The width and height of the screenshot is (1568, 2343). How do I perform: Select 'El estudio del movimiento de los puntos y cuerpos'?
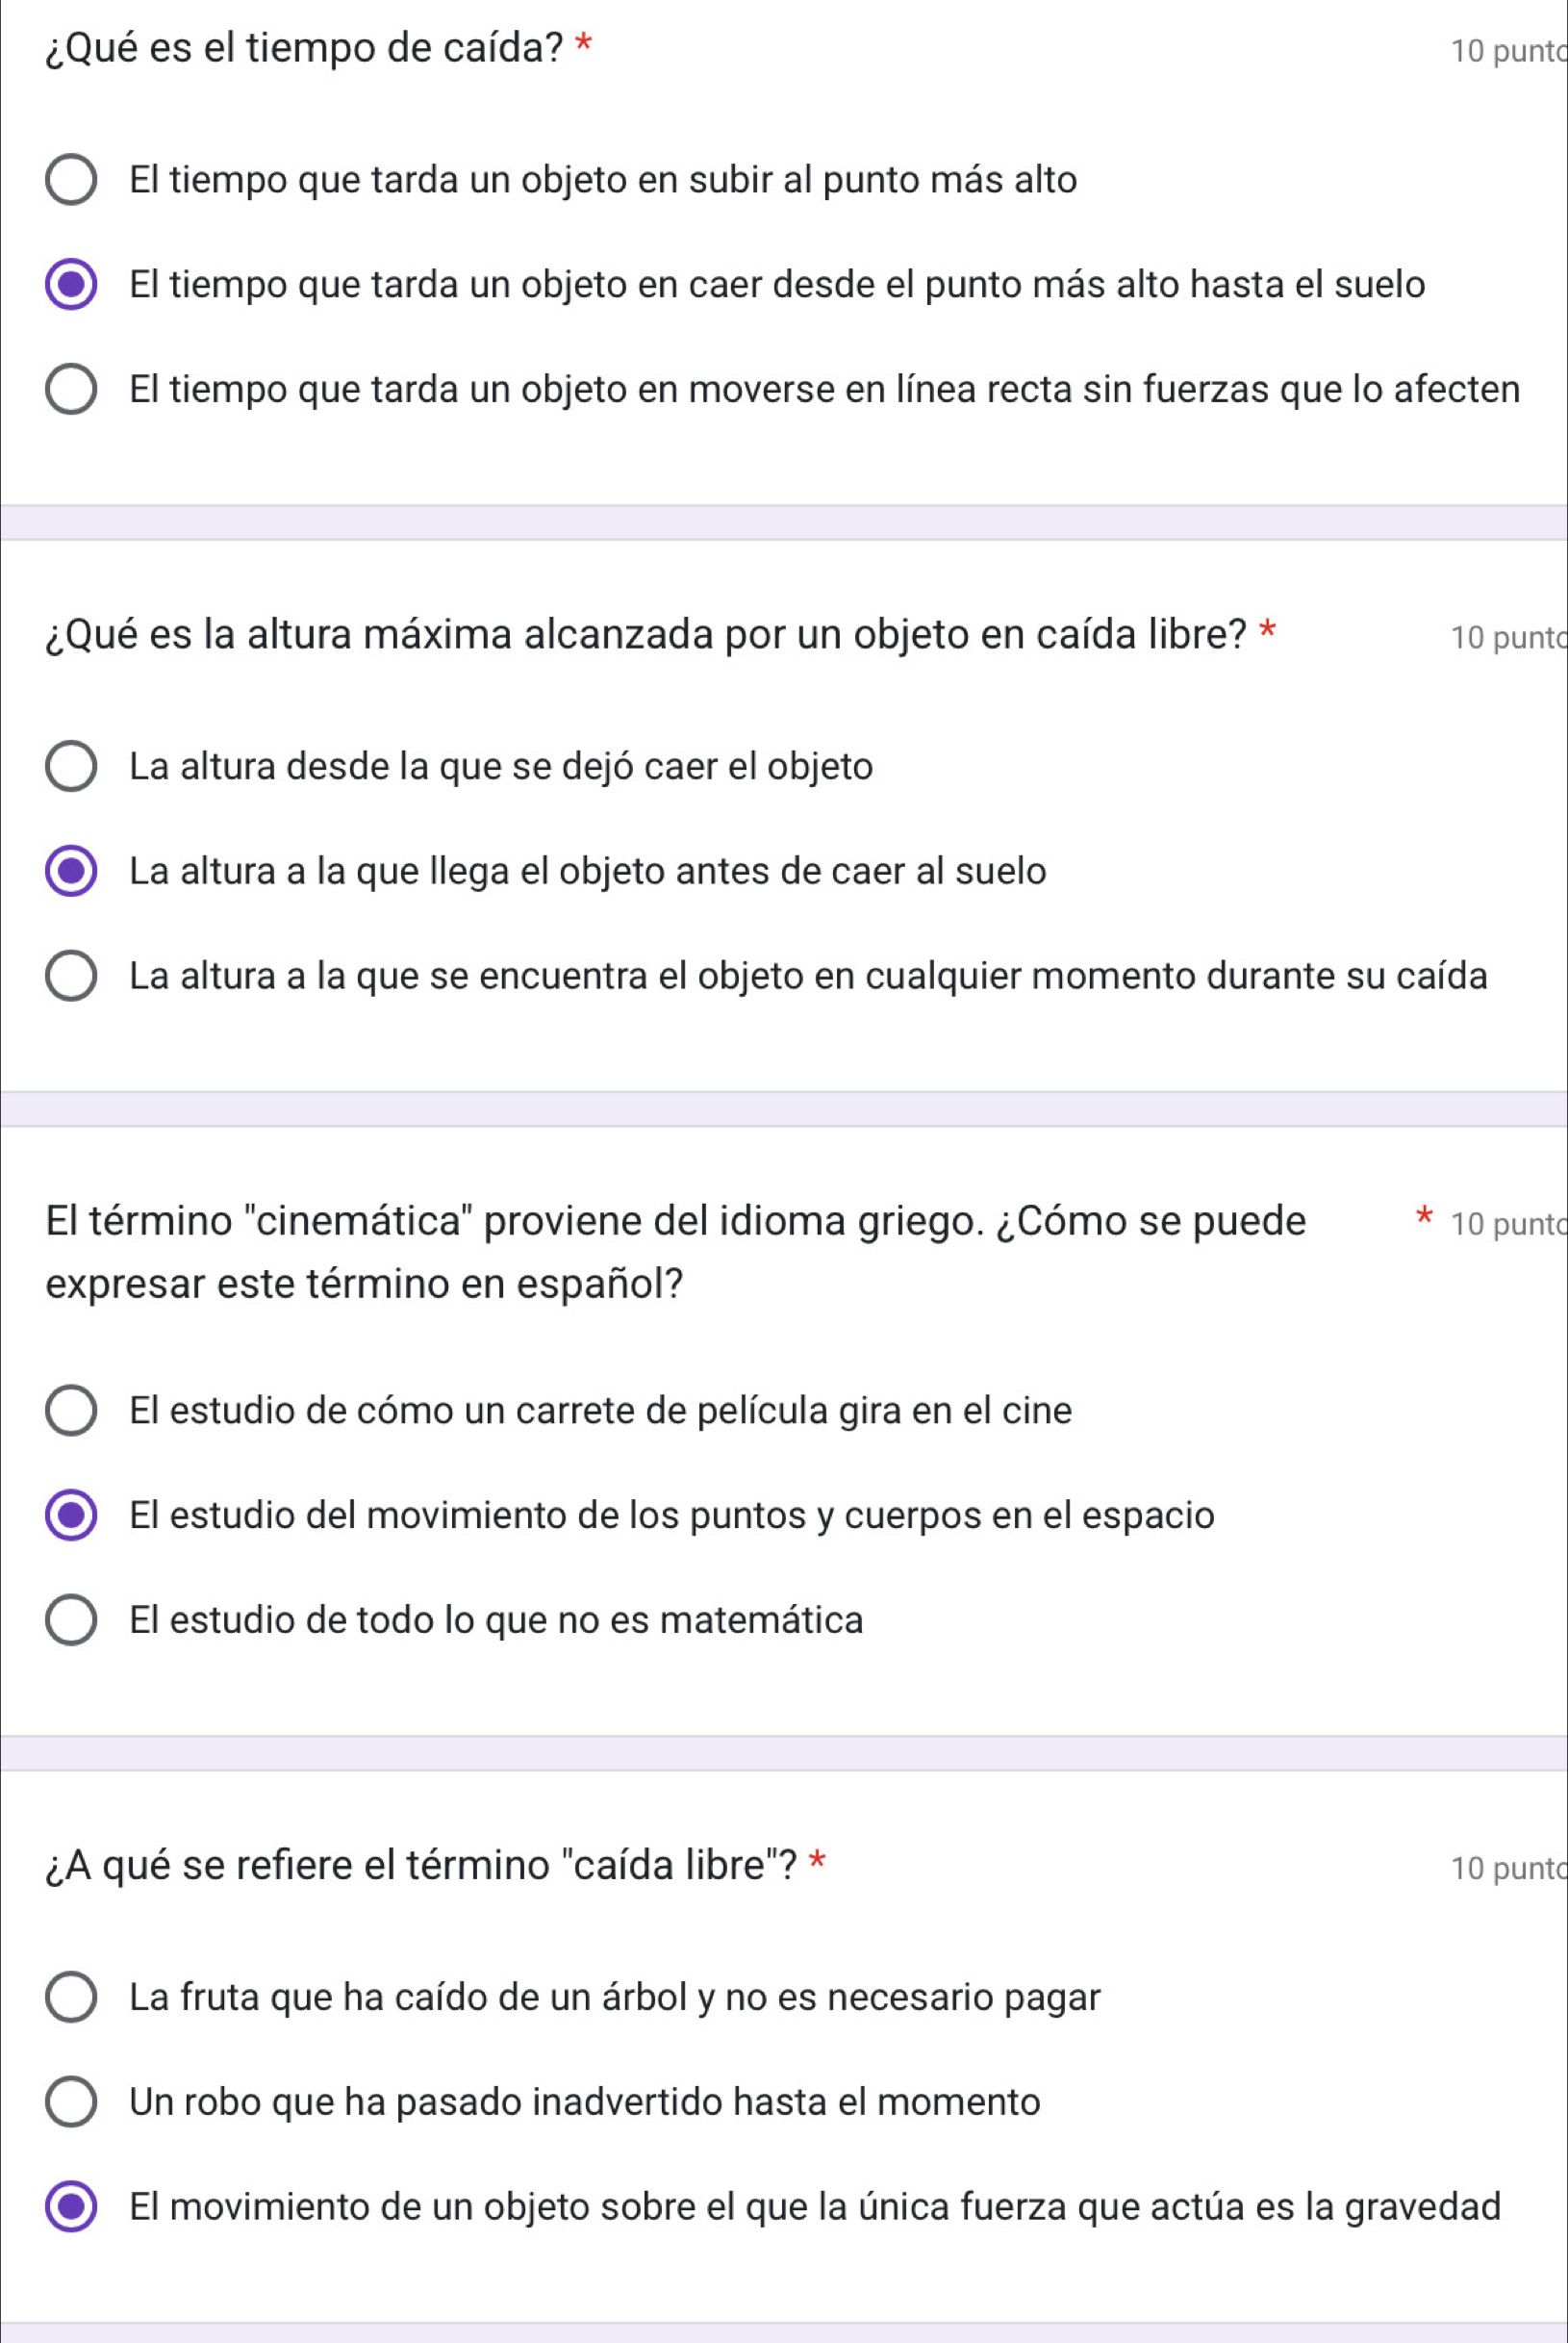coord(71,1516)
